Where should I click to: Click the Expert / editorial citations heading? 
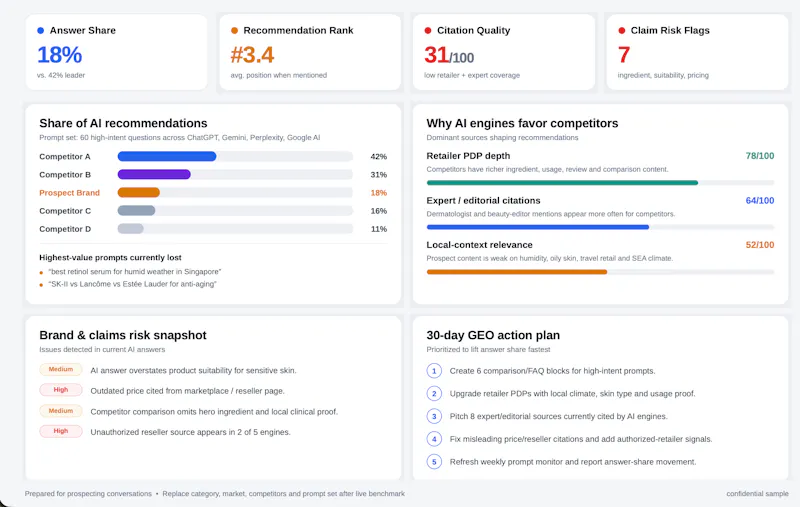[x=483, y=200]
